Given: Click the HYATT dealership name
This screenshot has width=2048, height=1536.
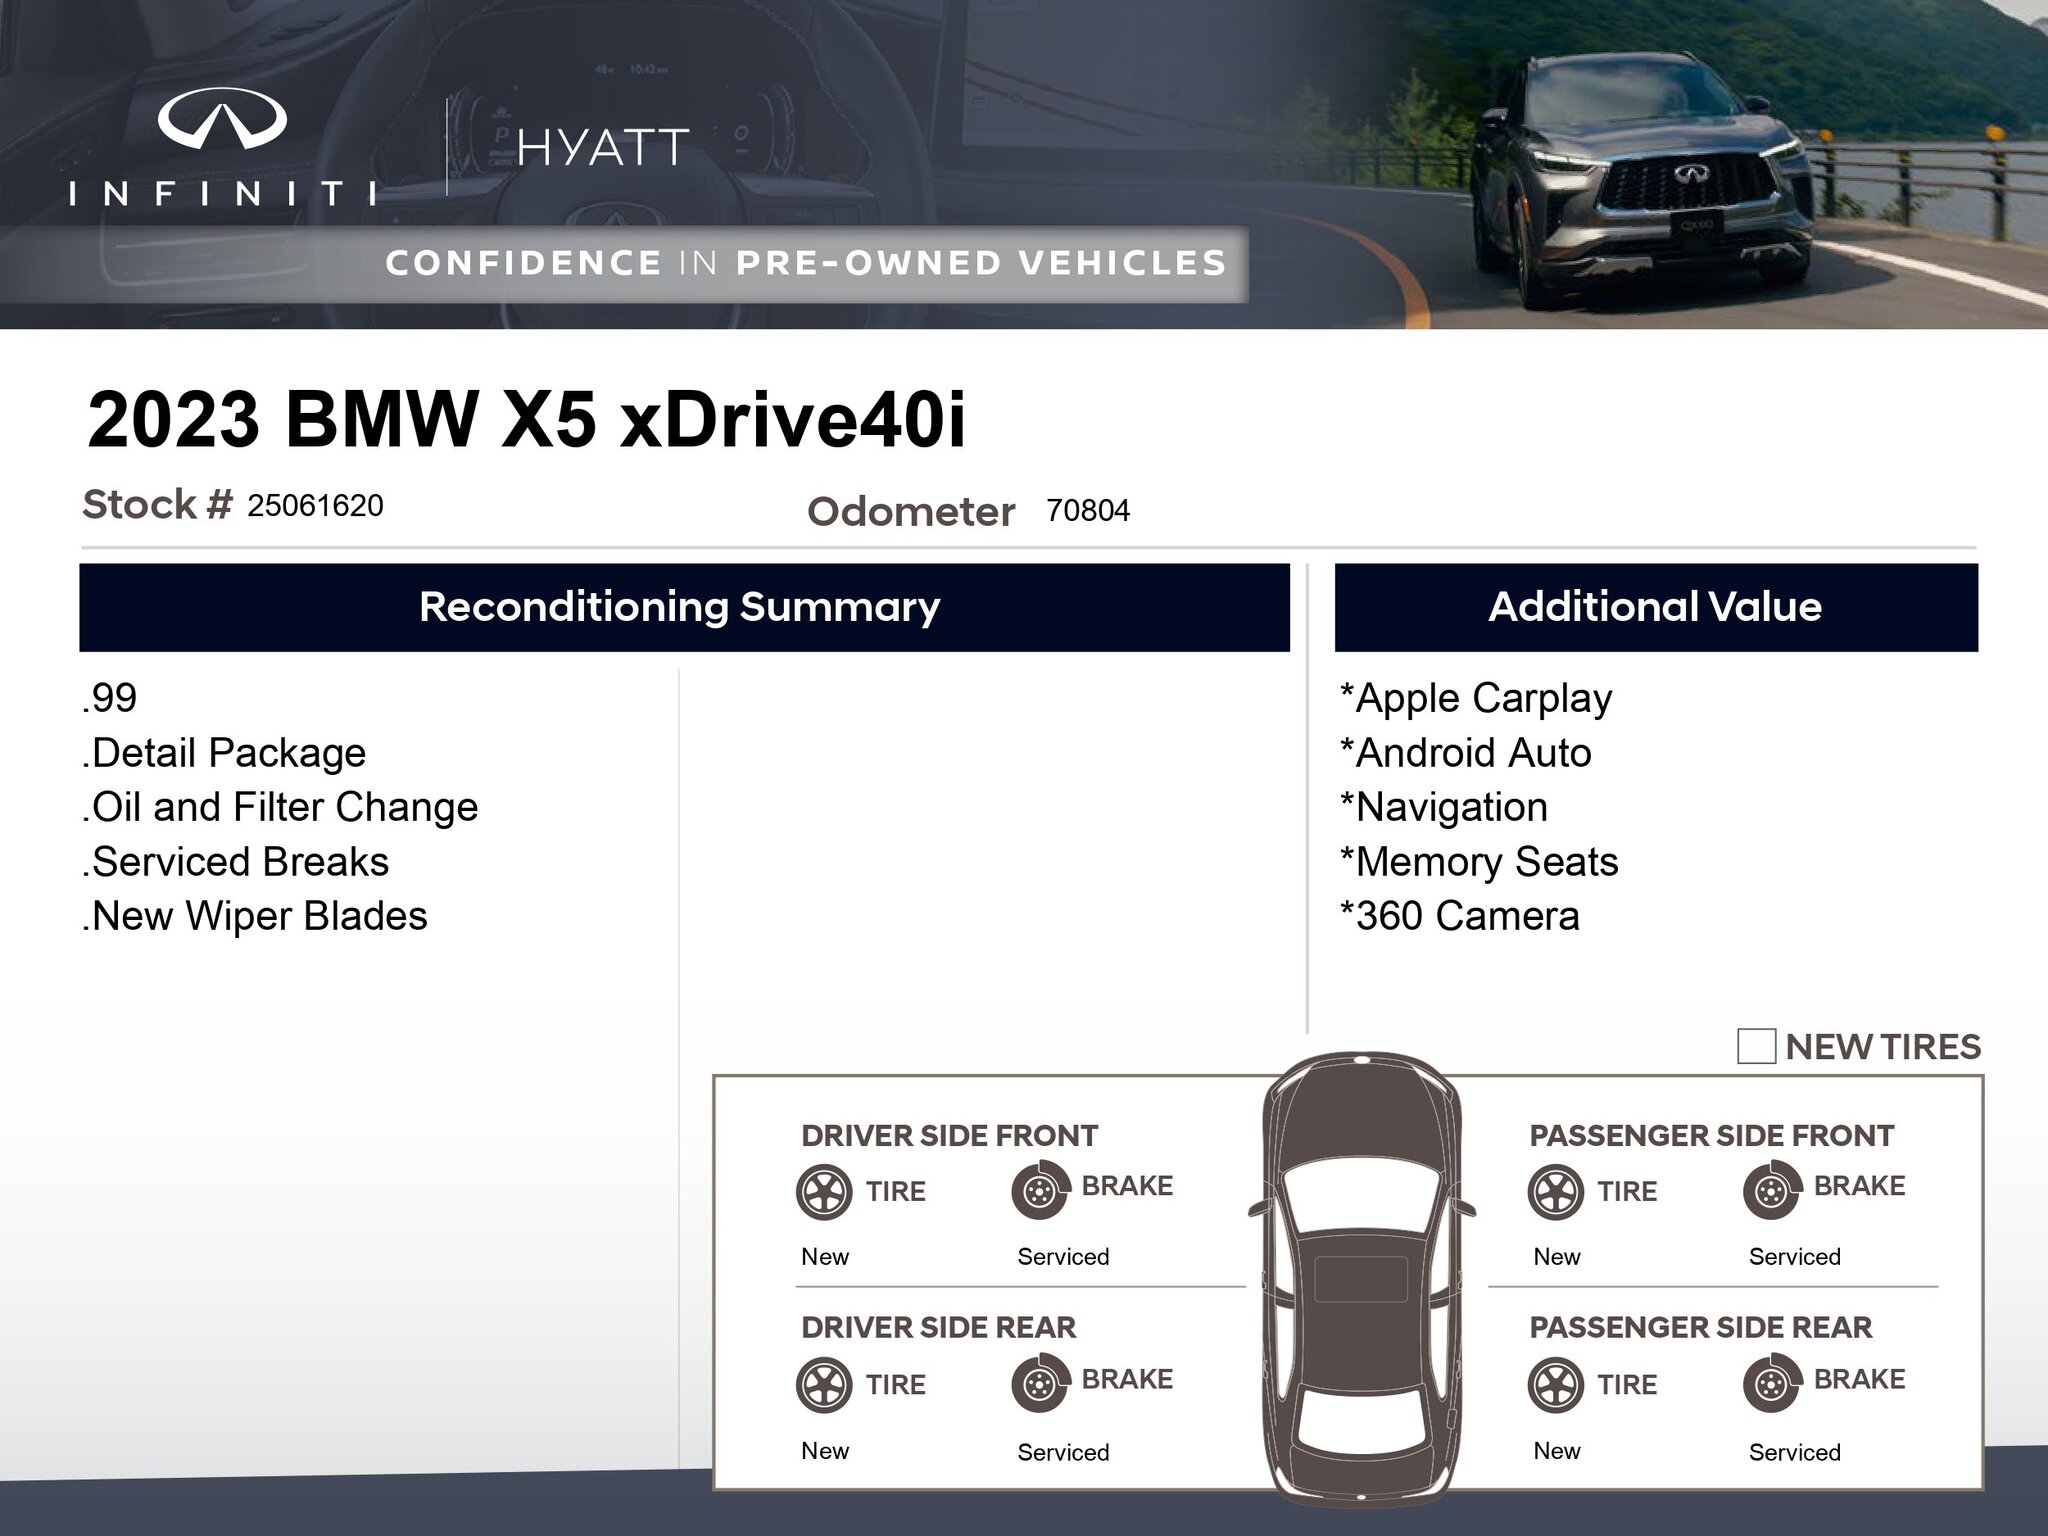Looking at the screenshot, I should 603,148.
